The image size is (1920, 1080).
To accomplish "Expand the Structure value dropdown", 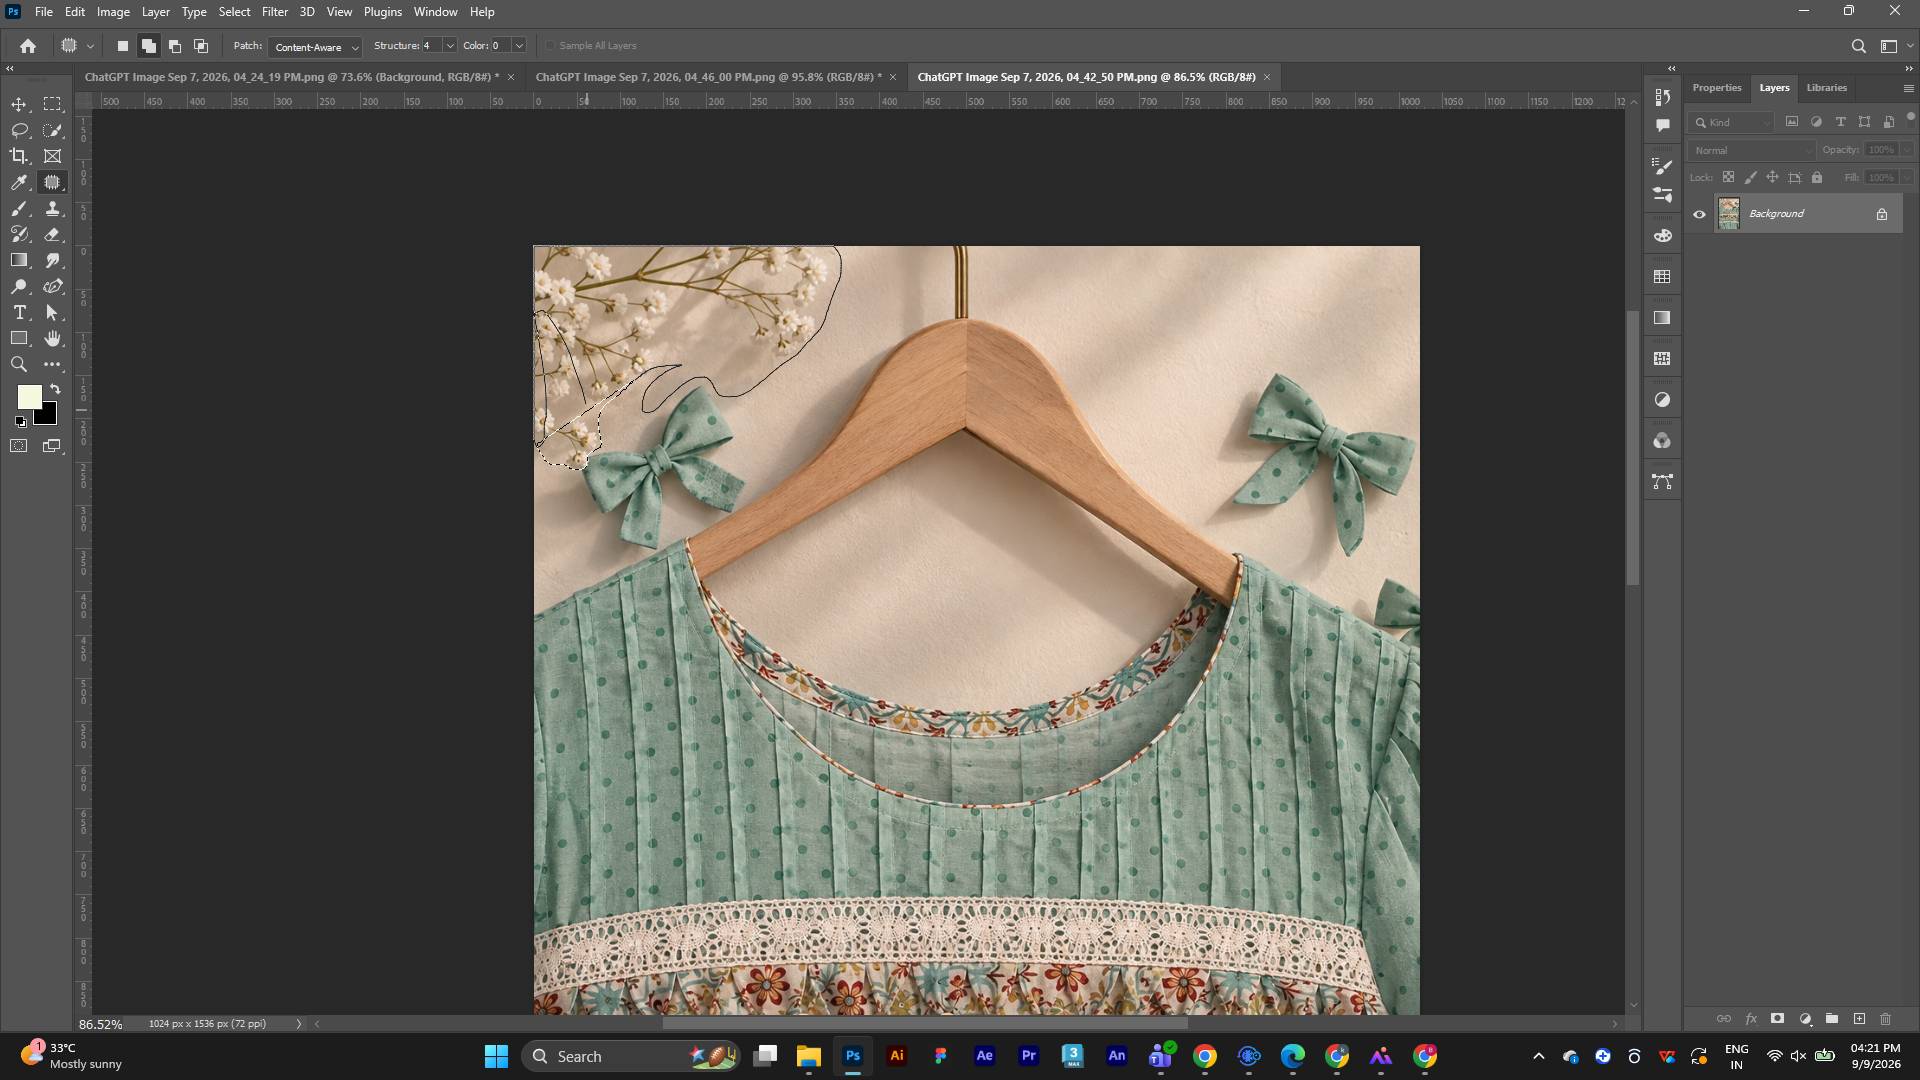I will [449, 46].
